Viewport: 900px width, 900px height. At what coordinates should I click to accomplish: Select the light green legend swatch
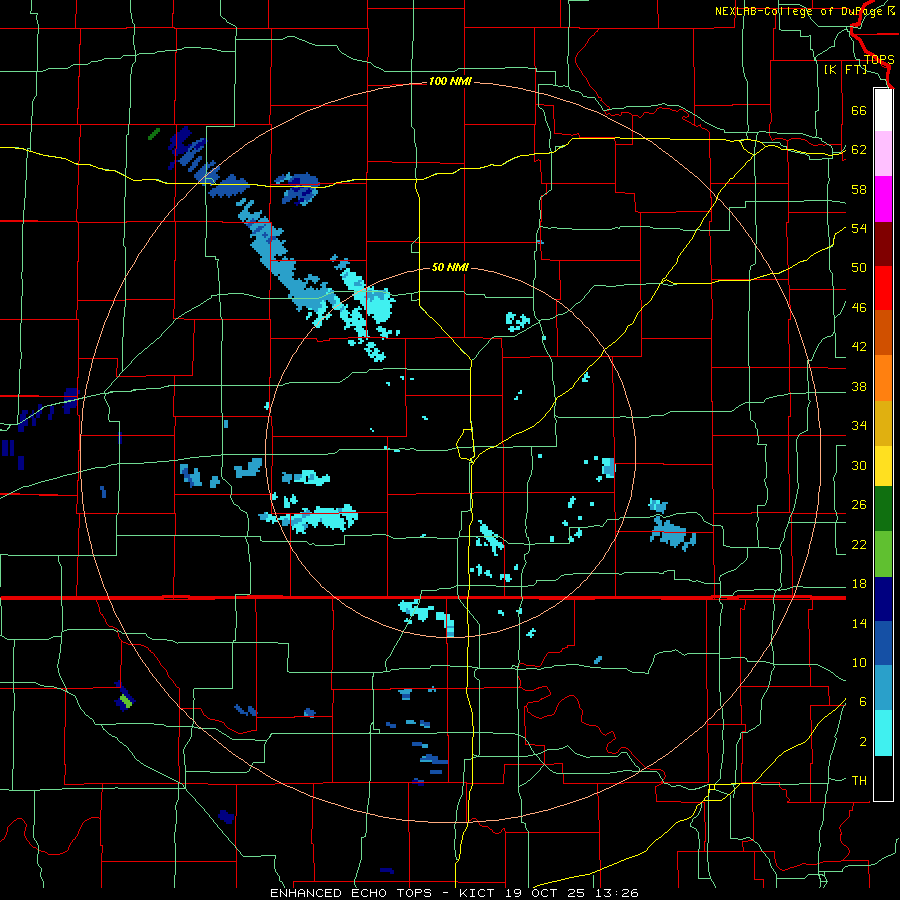click(883, 554)
